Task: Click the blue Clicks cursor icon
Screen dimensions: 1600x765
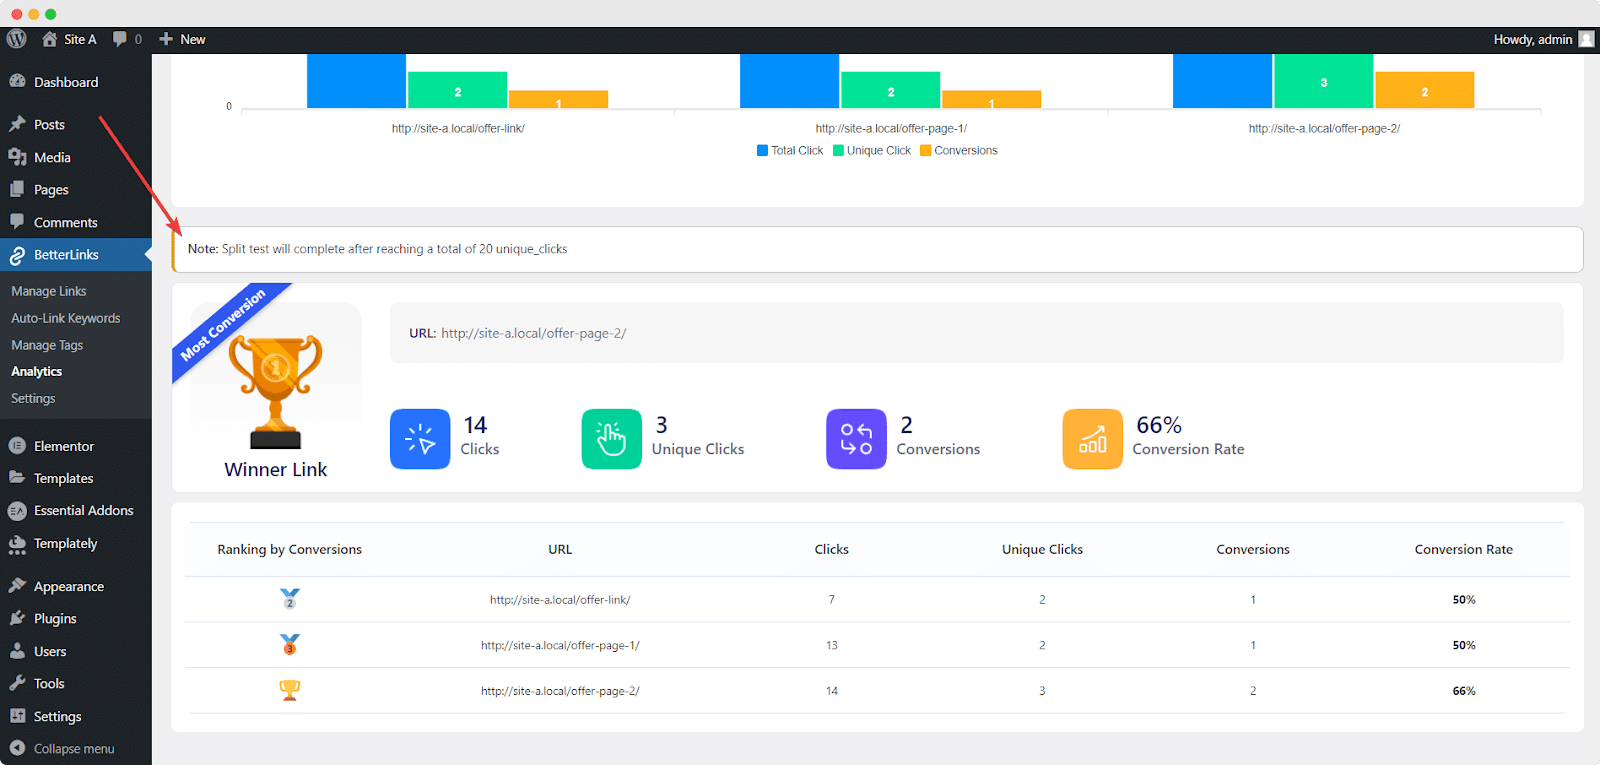Action: coord(420,439)
